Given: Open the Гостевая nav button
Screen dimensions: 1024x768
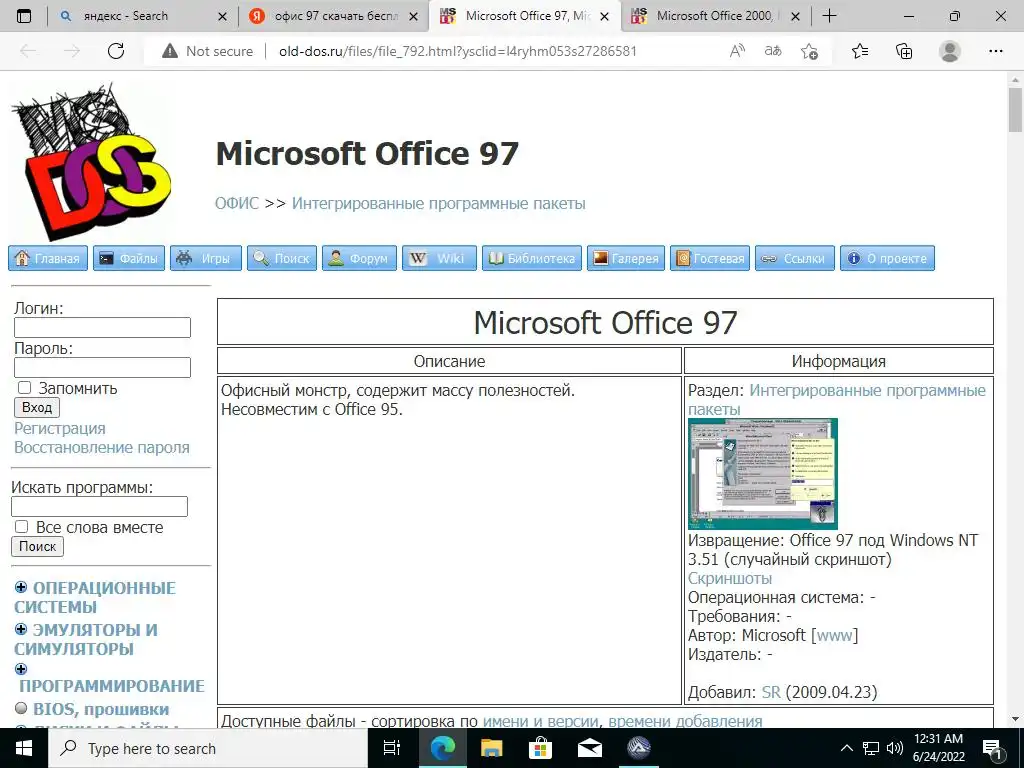Looking at the screenshot, I should point(710,258).
